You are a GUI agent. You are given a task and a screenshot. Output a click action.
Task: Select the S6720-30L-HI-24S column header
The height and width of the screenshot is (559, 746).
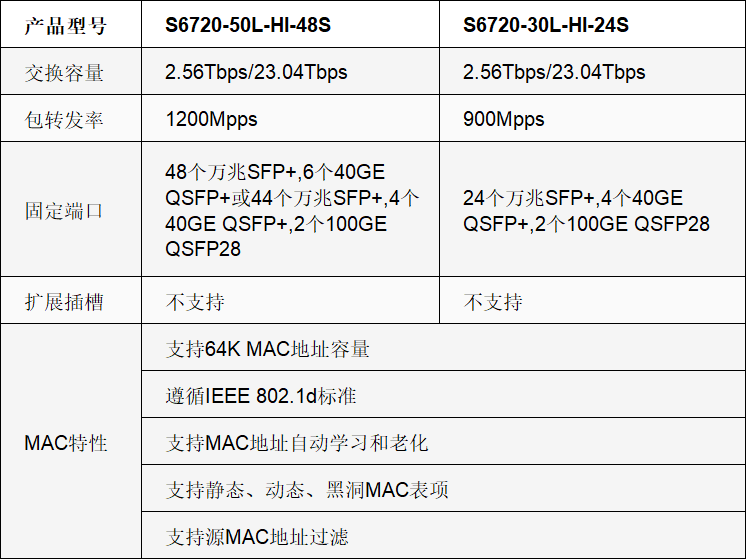[546, 25]
